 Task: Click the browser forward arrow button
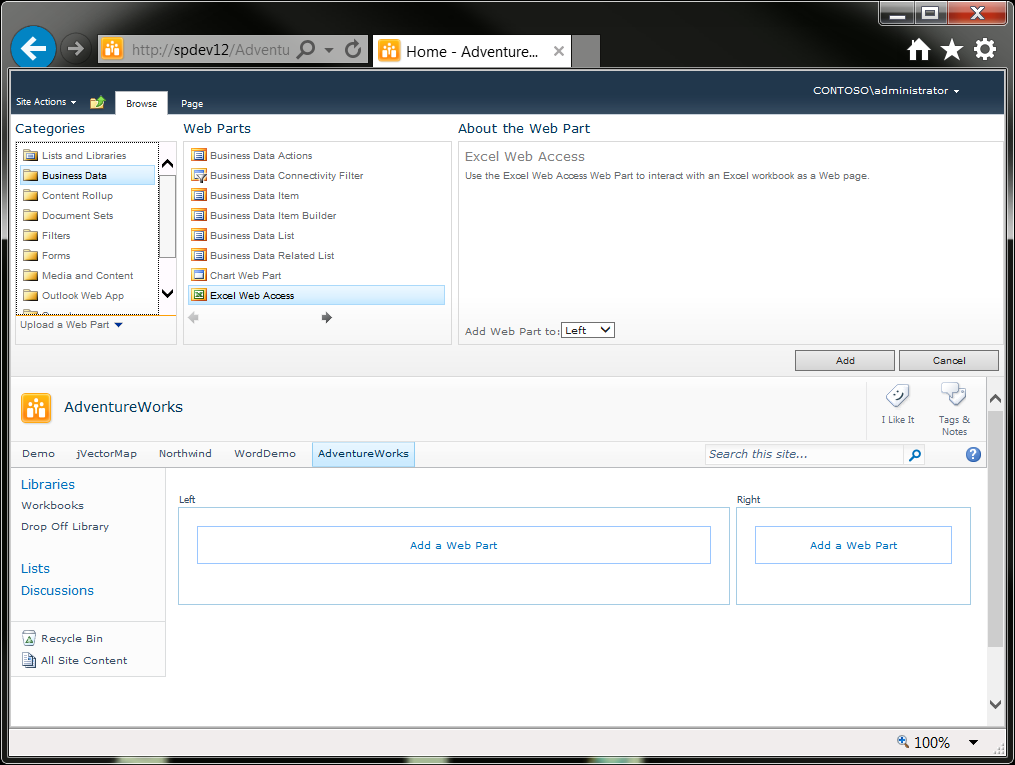(x=75, y=49)
